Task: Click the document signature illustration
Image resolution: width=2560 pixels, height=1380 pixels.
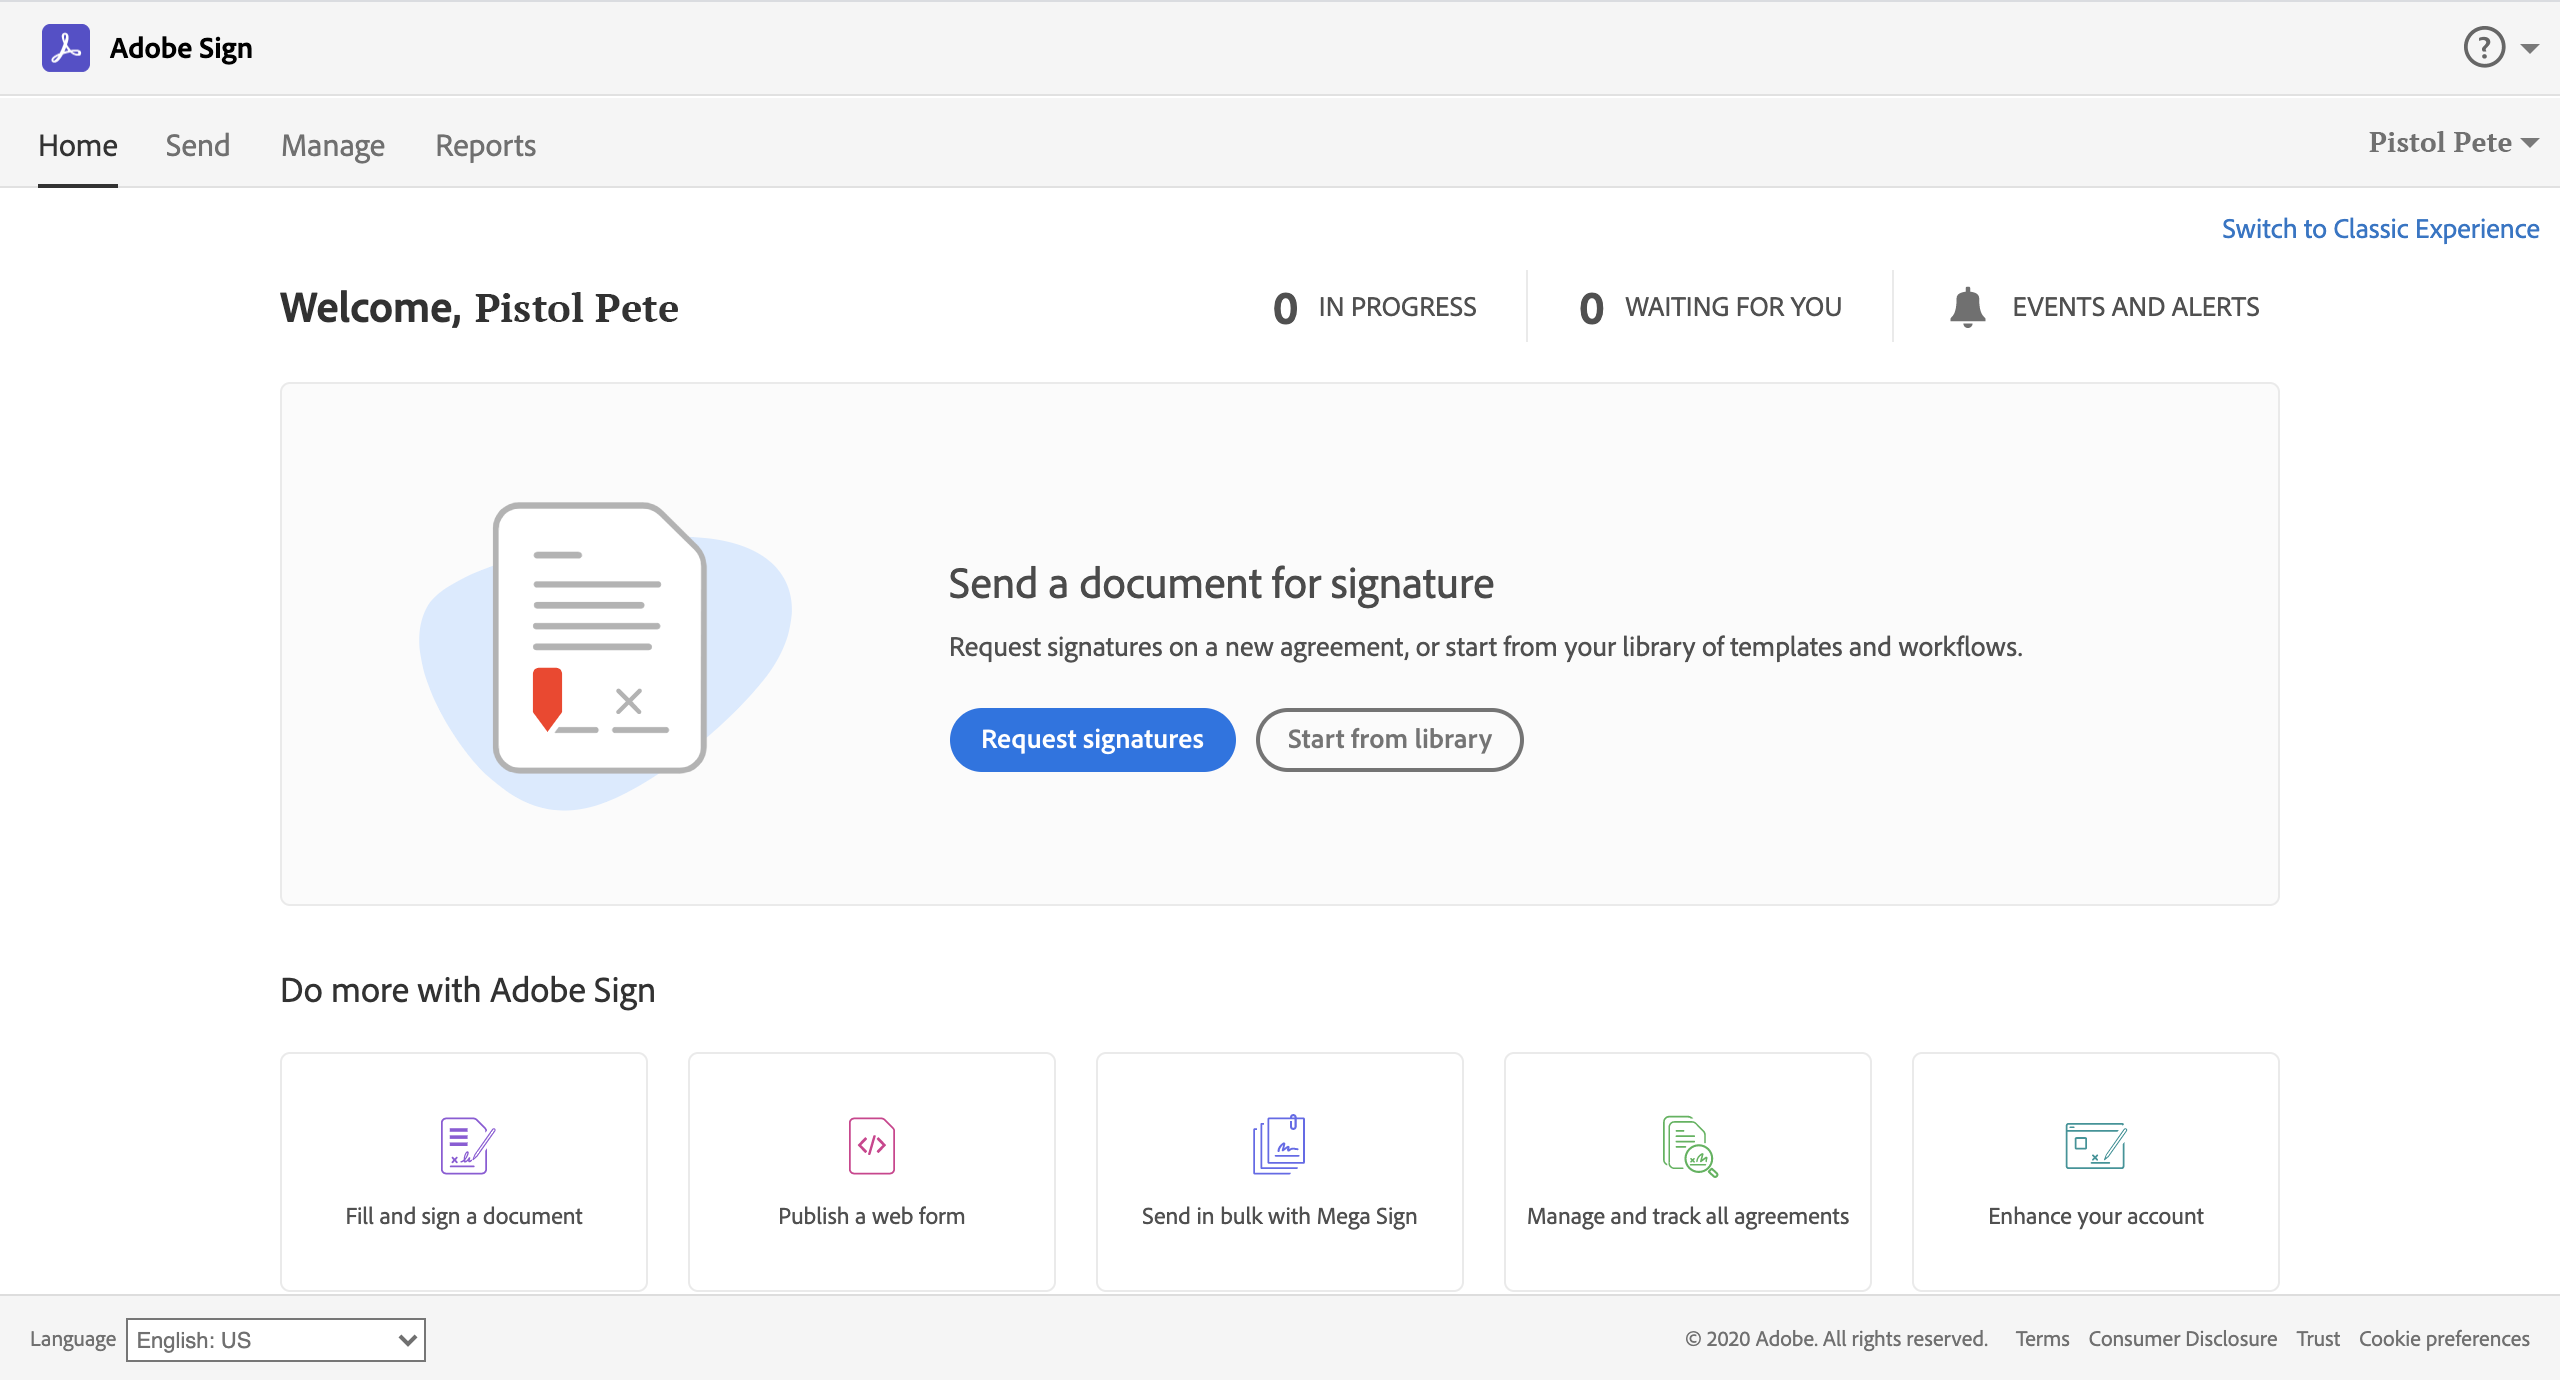Action: click(x=606, y=655)
